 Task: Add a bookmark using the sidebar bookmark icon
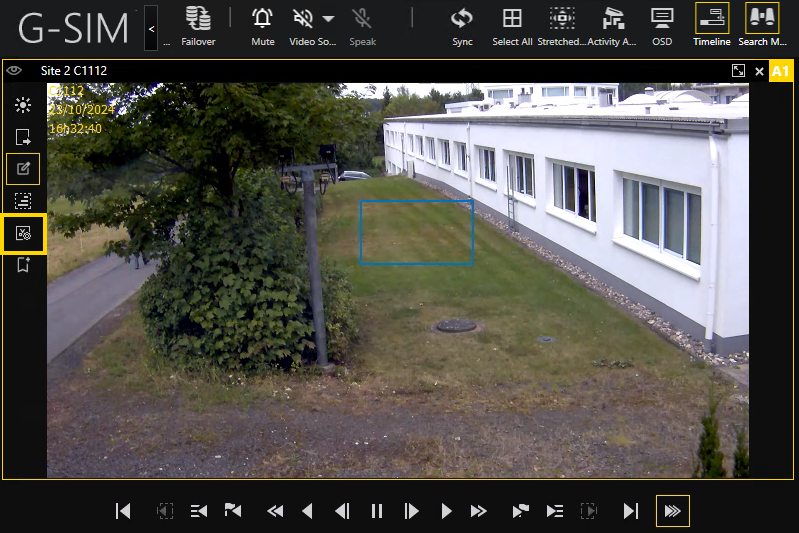(23, 265)
